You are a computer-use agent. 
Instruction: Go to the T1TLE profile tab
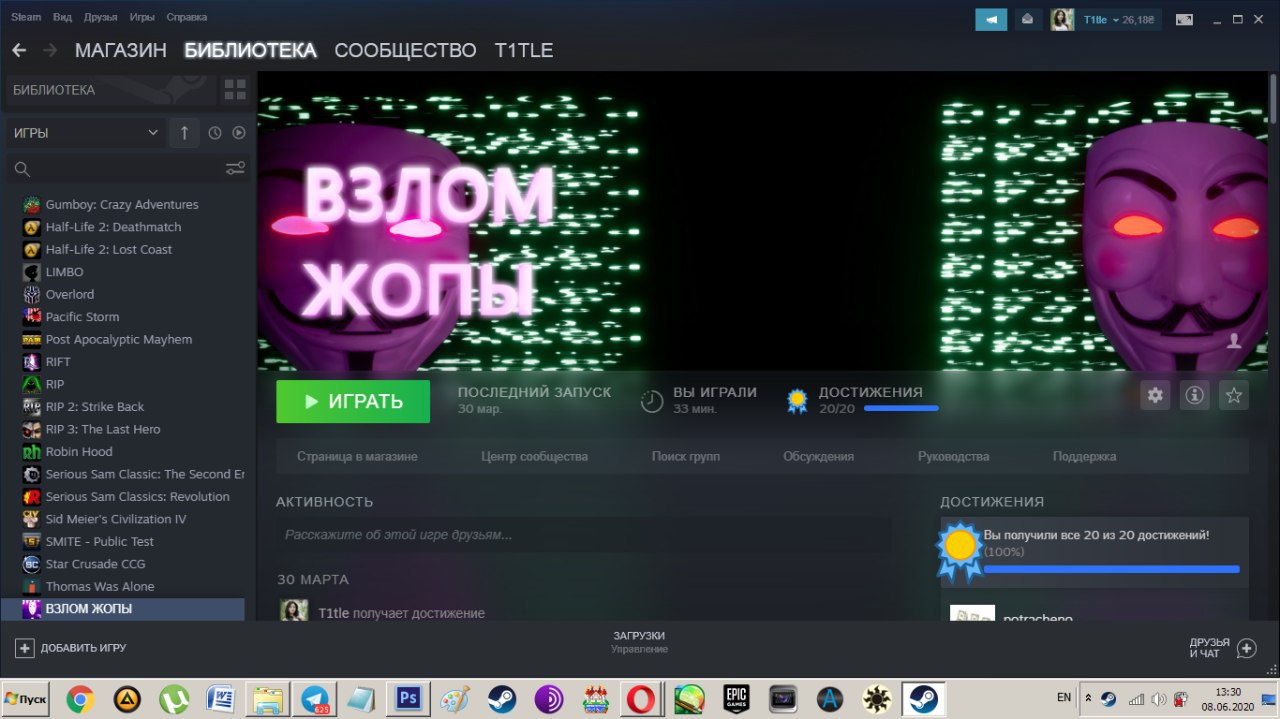[524, 50]
